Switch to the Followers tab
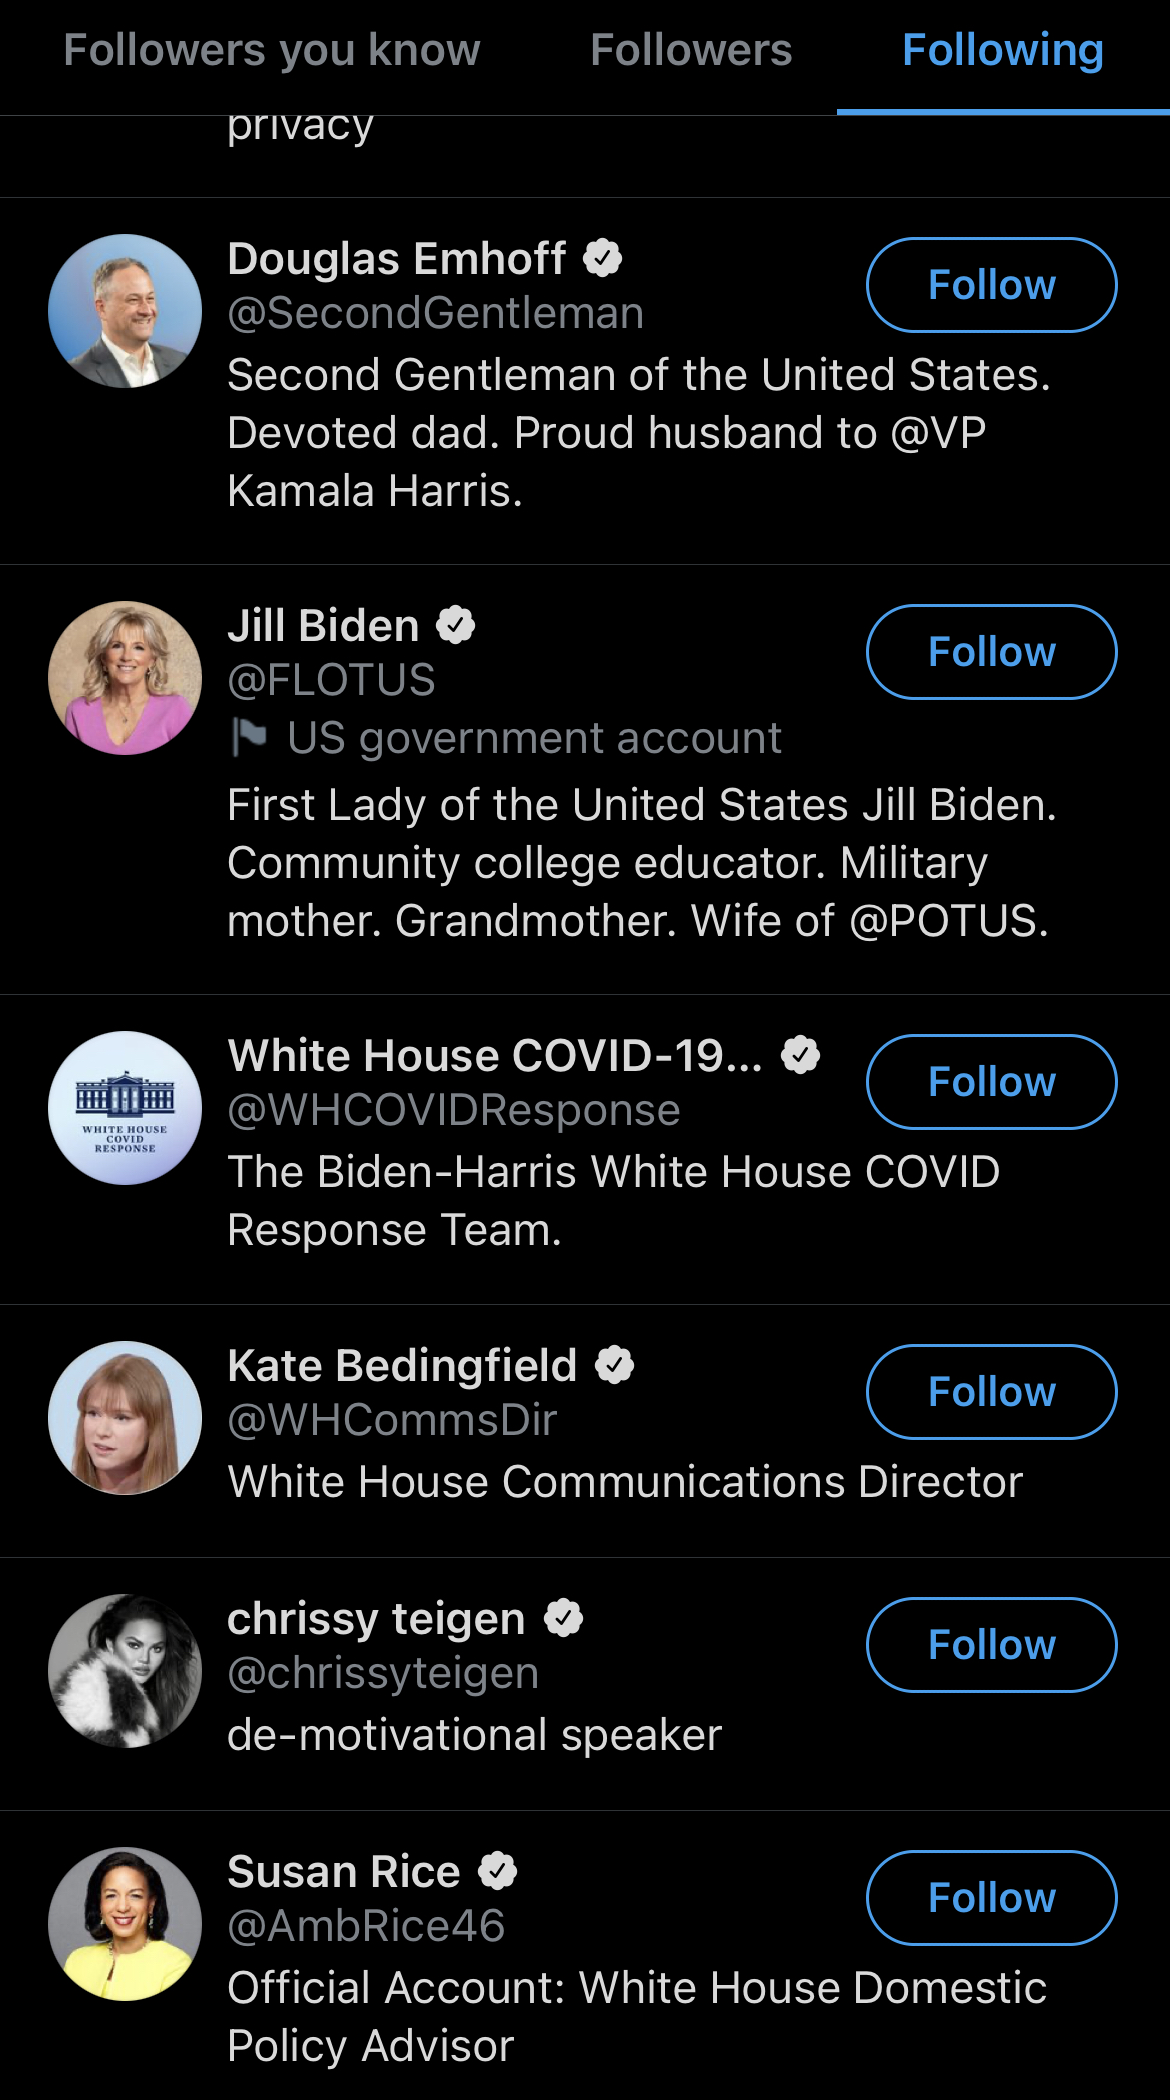The width and height of the screenshot is (1170, 2100). (x=691, y=50)
